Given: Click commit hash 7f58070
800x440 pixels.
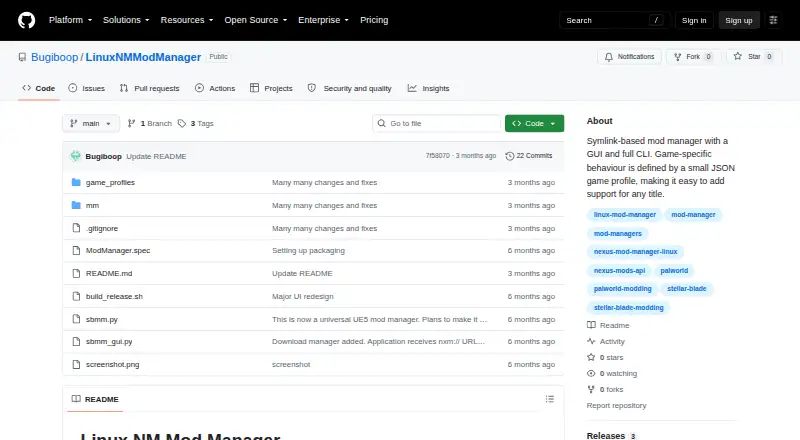Looking at the screenshot, I should pyautogui.click(x=438, y=156).
